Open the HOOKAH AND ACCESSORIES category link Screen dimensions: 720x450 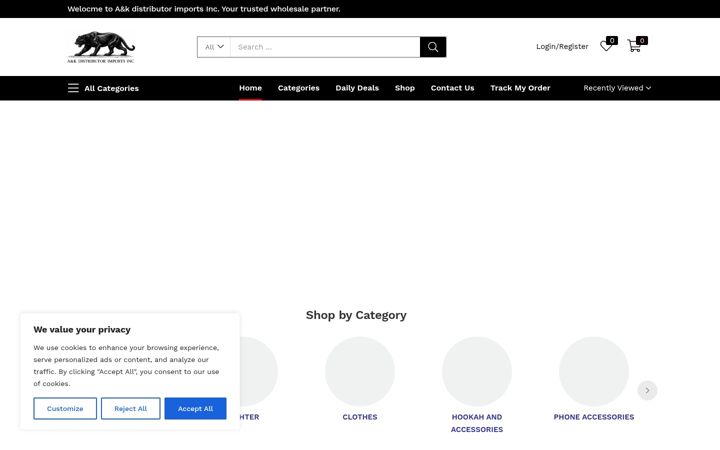pos(477,423)
